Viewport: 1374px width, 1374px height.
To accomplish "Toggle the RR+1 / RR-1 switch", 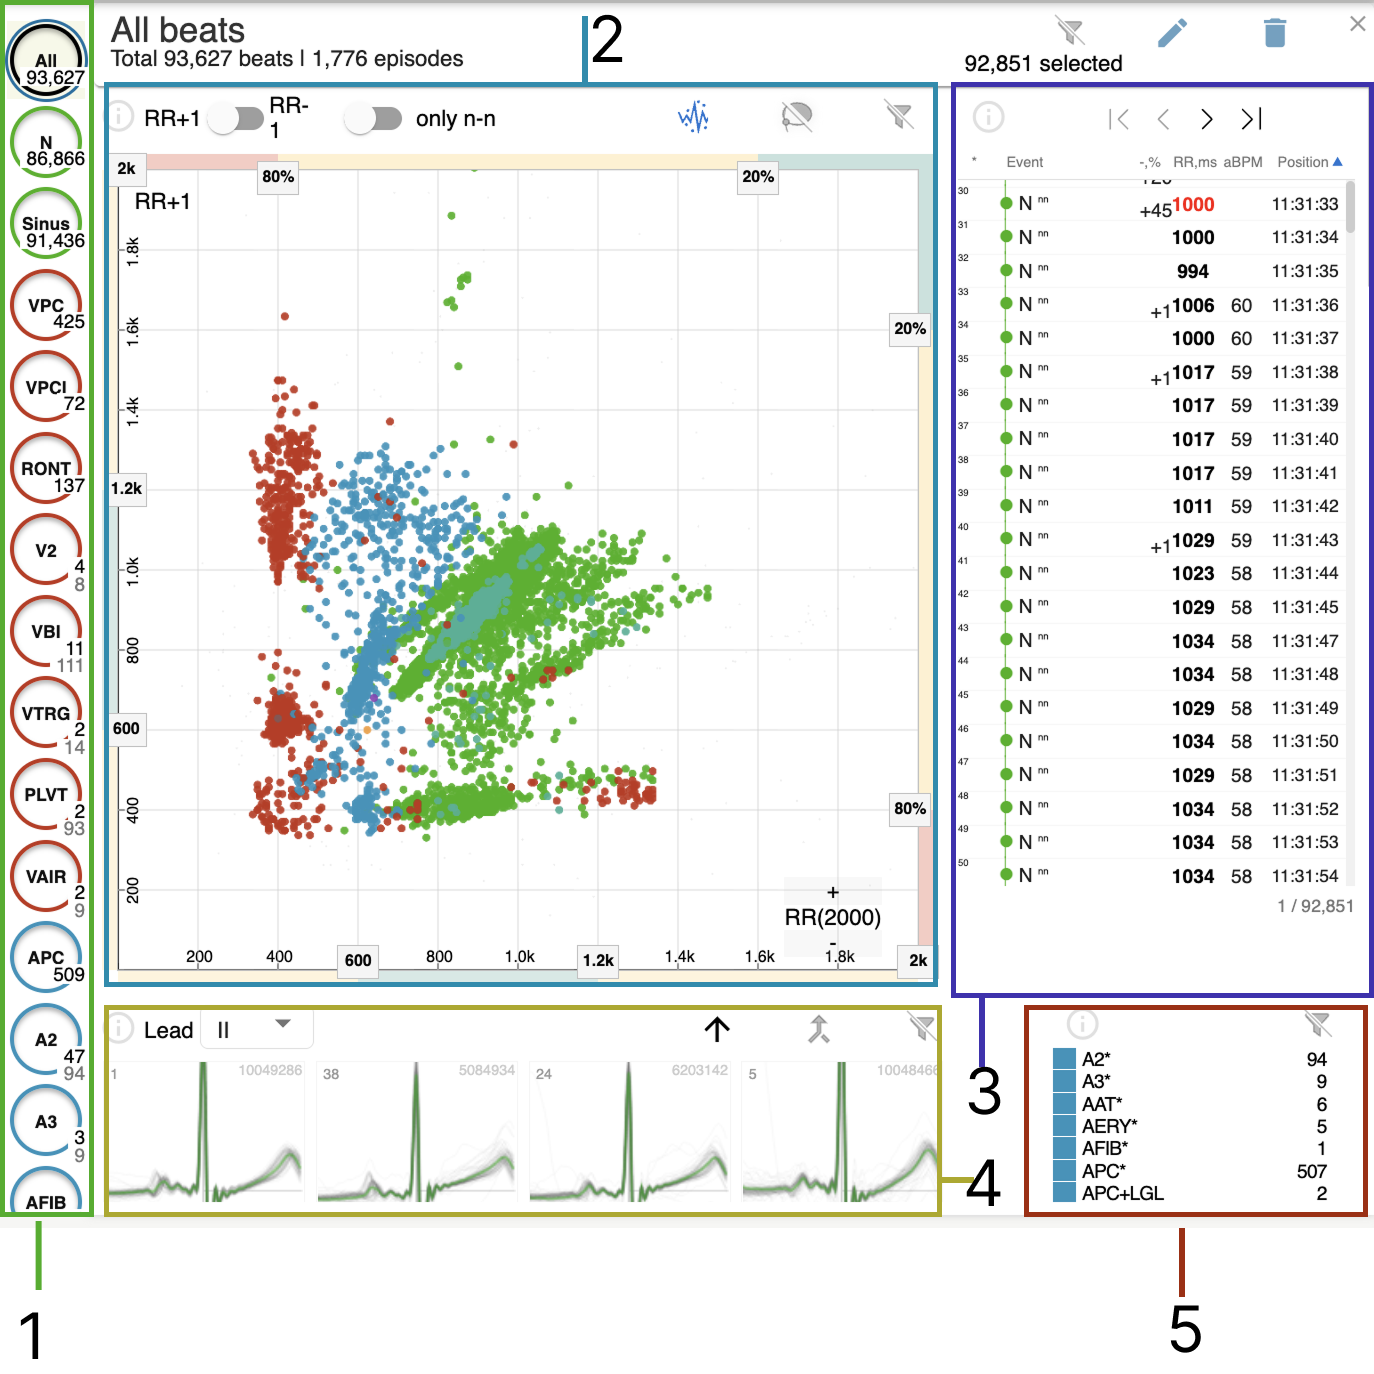I will pos(236,119).
